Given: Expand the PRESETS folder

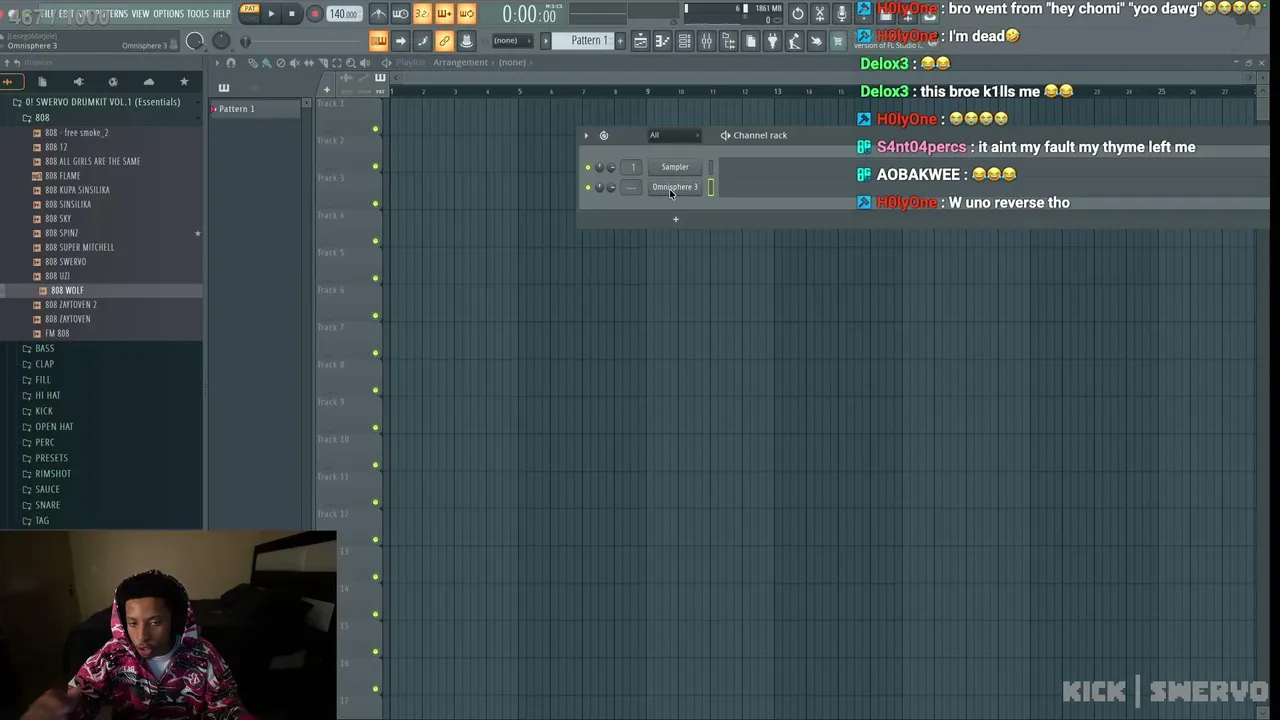Looking at the screenshot, I should coord(52,458).
